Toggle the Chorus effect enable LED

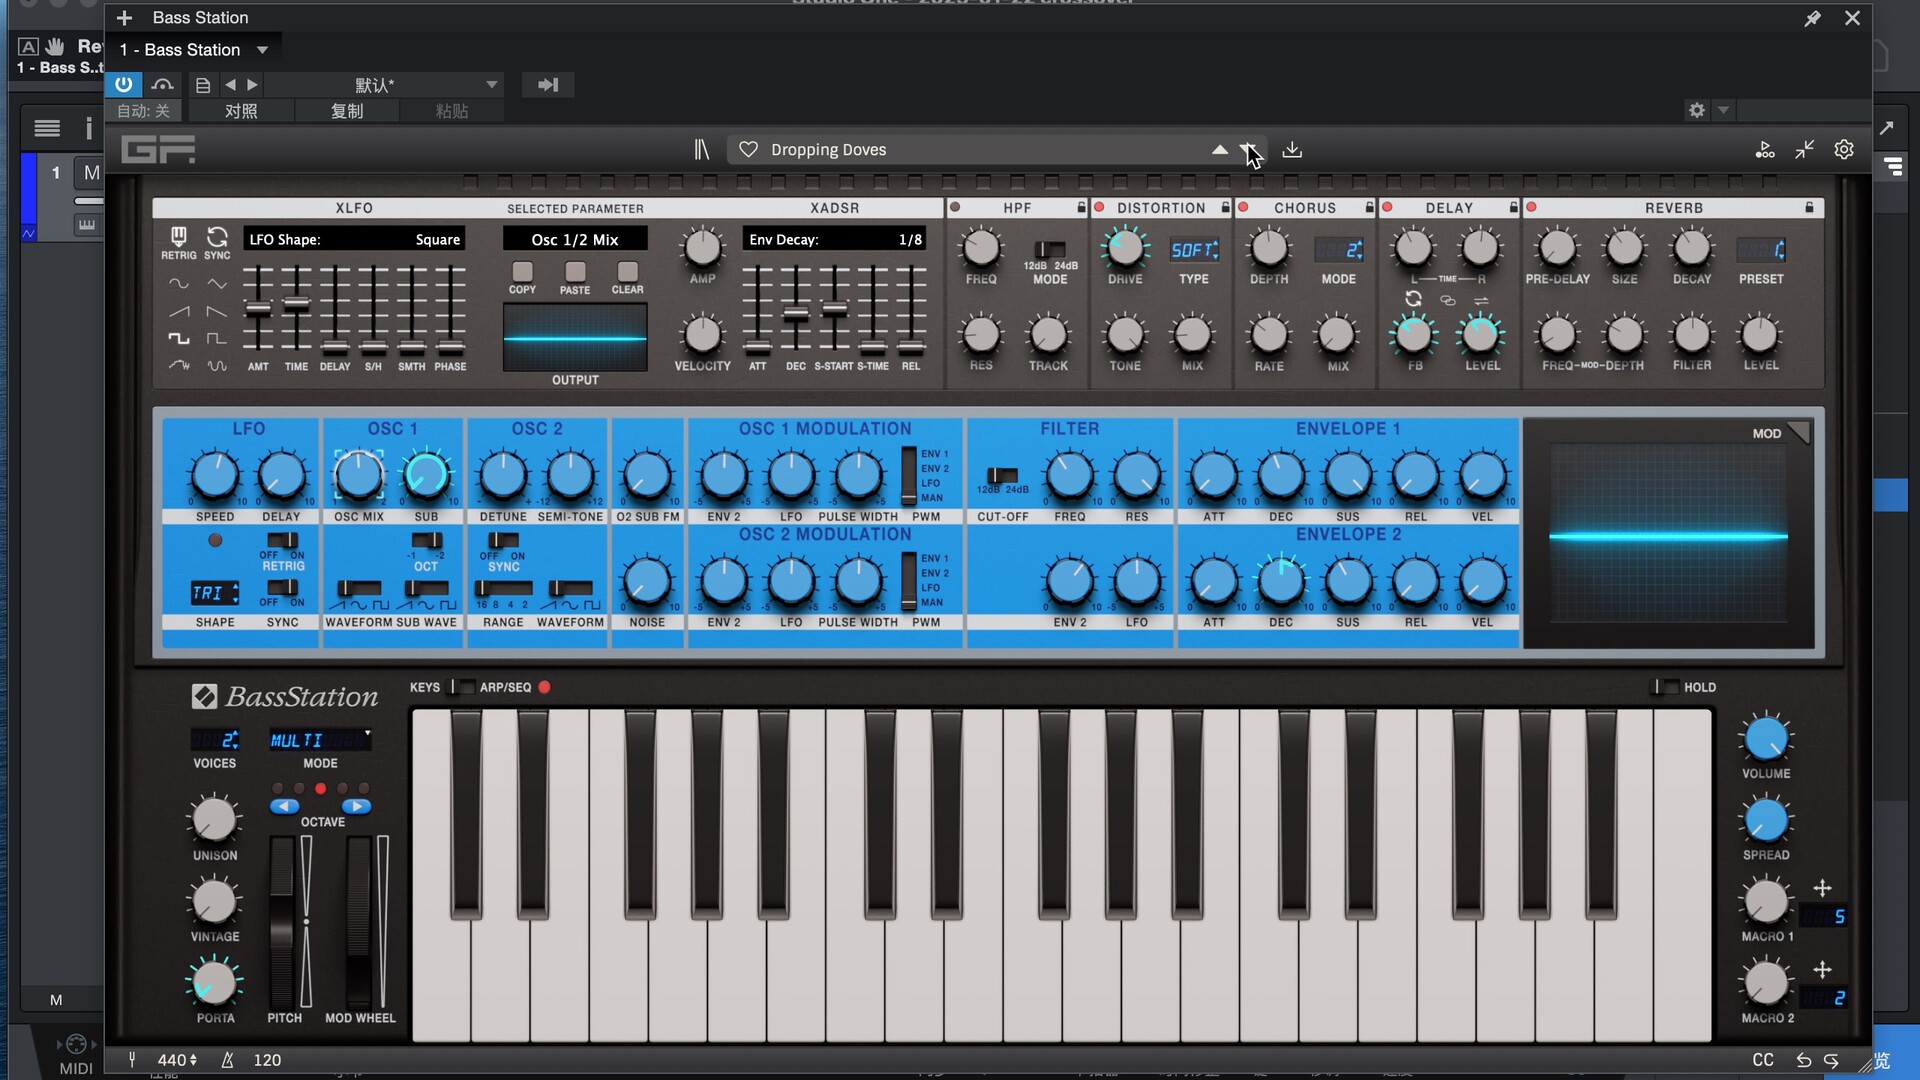point(1243,208)
